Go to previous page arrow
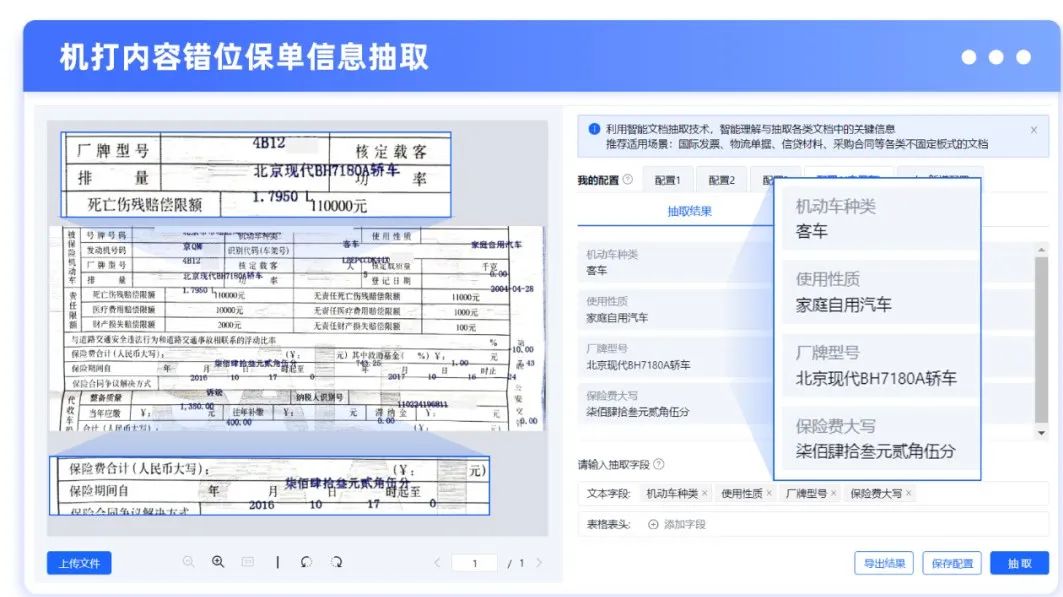Image resolution: width=1063 pixels, height=597 pixels. [437, 562]
